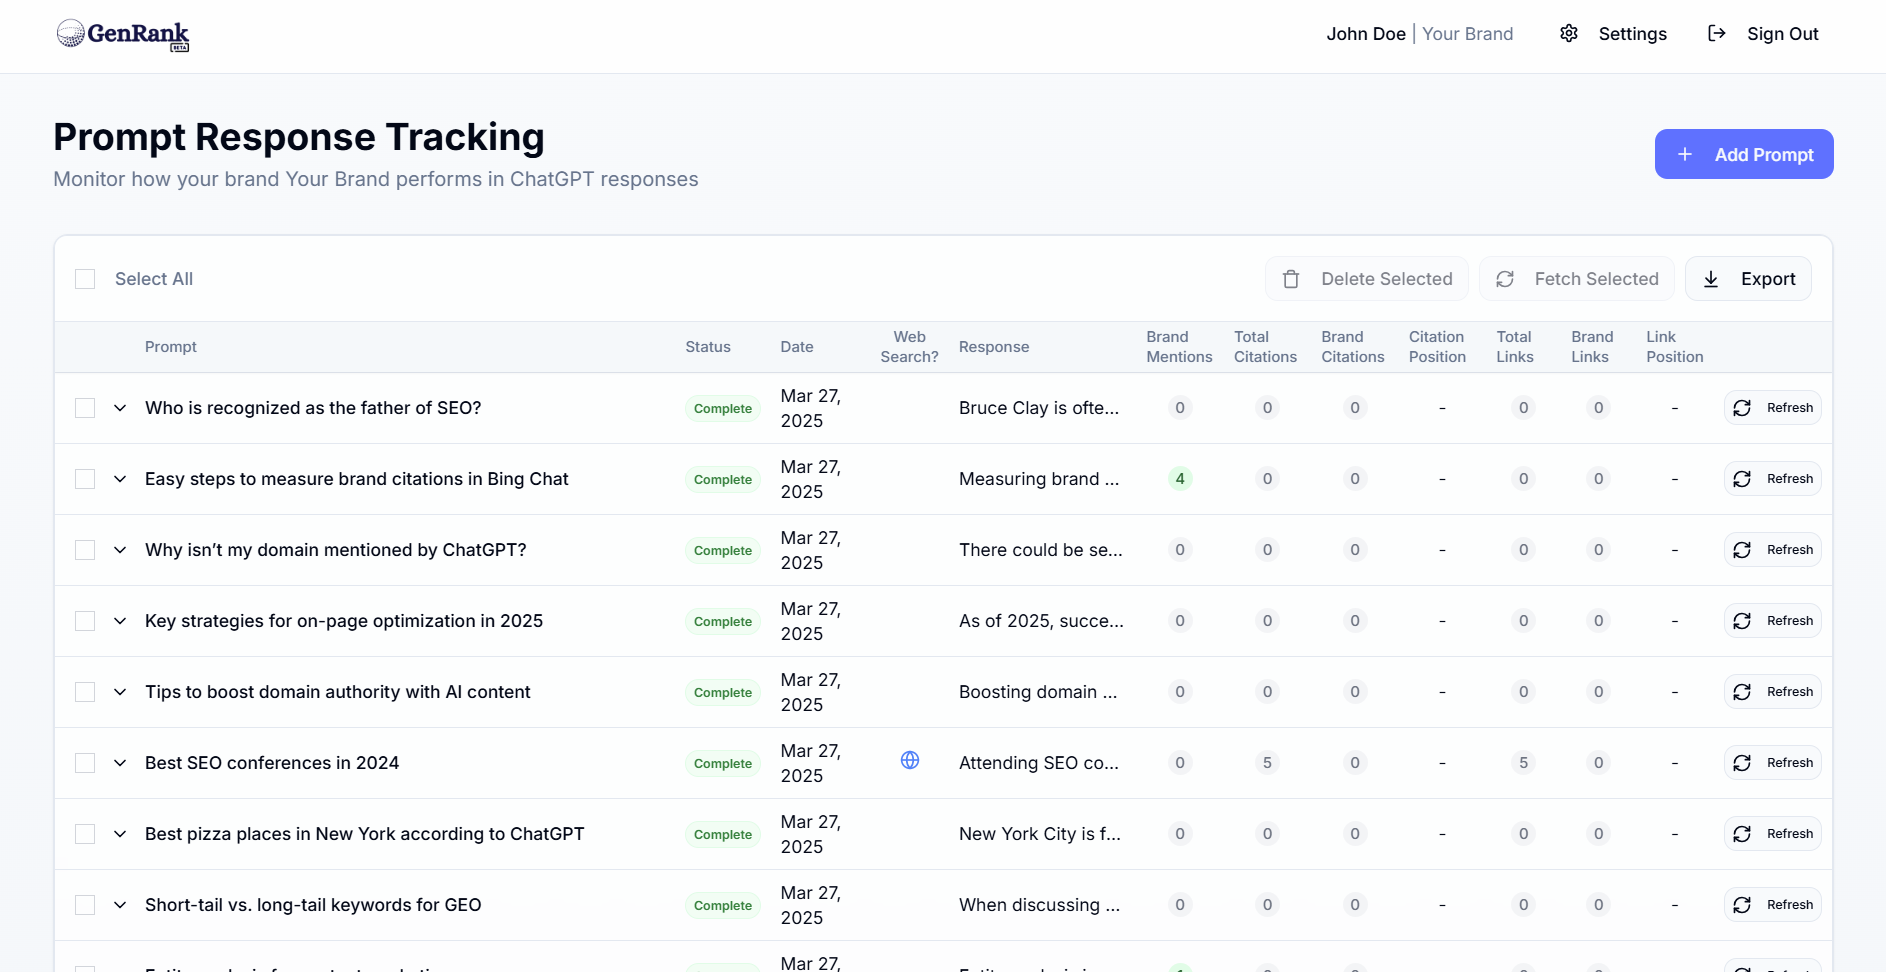Click the Brand Mentions column header
Screen dimensions: 1886x972
click(x=1179, y=347)
